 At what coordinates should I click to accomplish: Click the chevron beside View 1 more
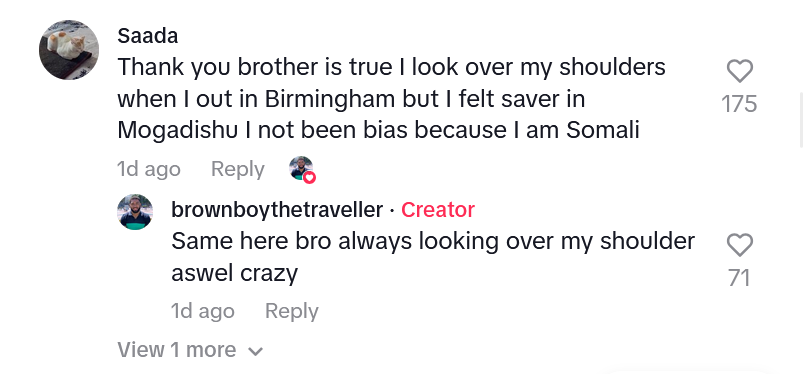point(255,351)
